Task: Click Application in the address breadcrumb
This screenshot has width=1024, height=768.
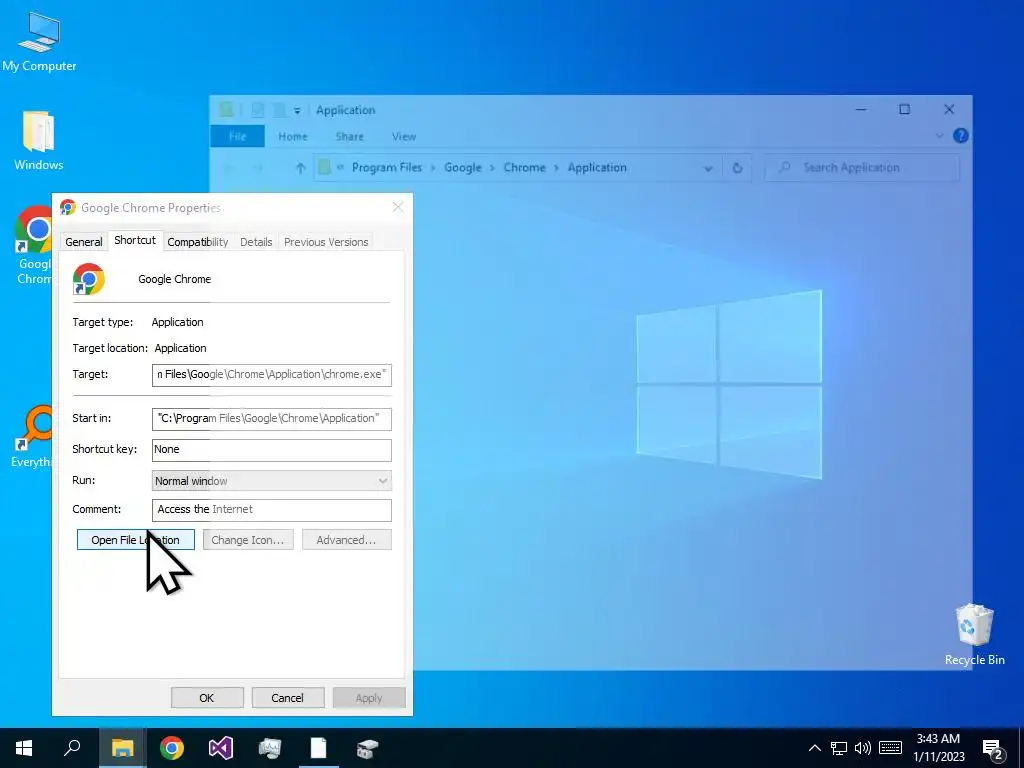Action: [x=597, y=168]
